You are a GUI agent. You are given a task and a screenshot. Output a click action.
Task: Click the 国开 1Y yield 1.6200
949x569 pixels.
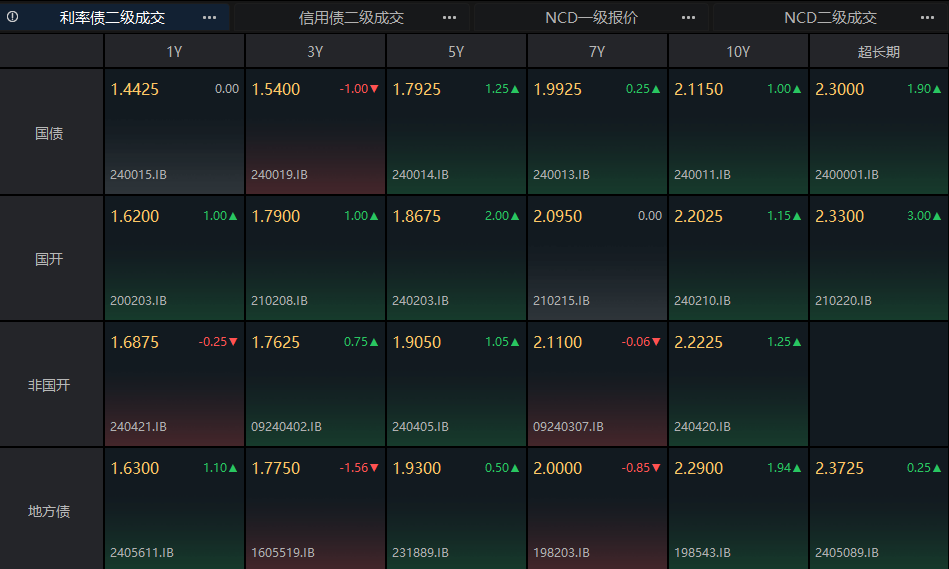pos(134,216)
